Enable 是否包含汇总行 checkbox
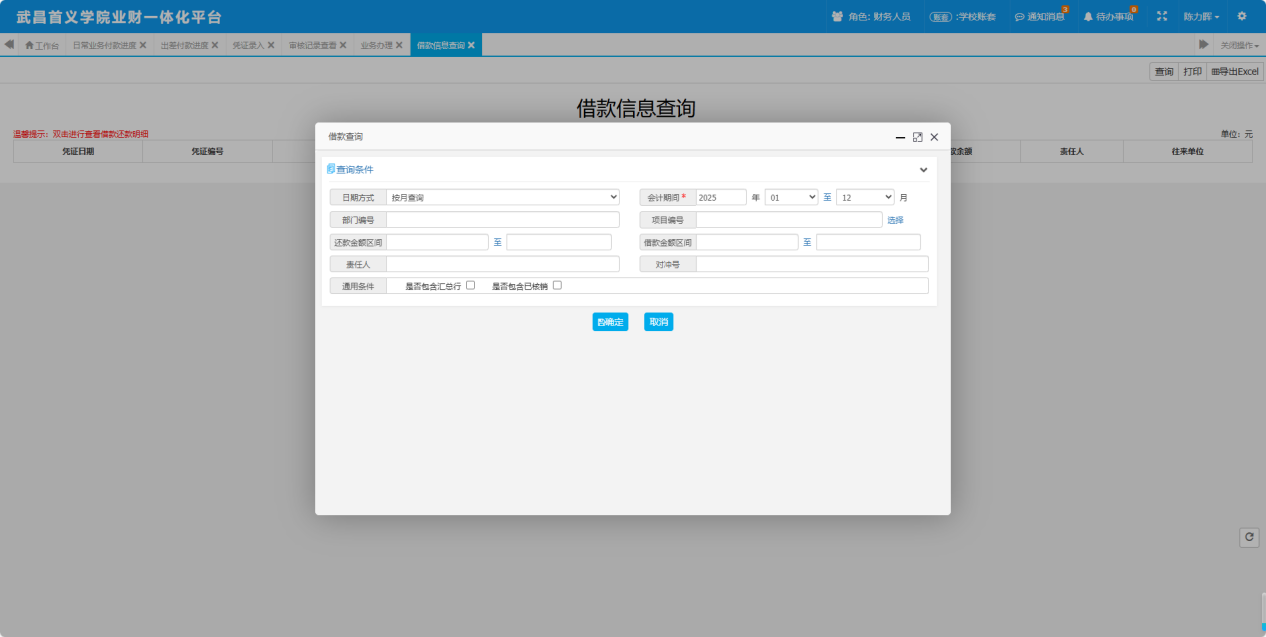1266x637 pixels. click(471, 285)
